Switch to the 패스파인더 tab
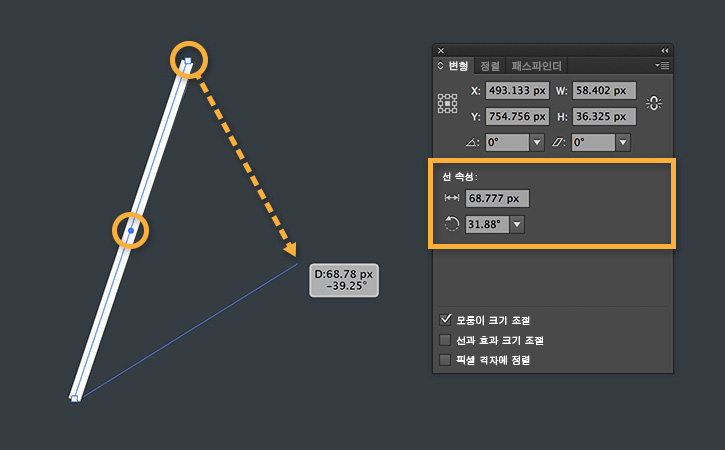725x450 pixels. [537, 66]
